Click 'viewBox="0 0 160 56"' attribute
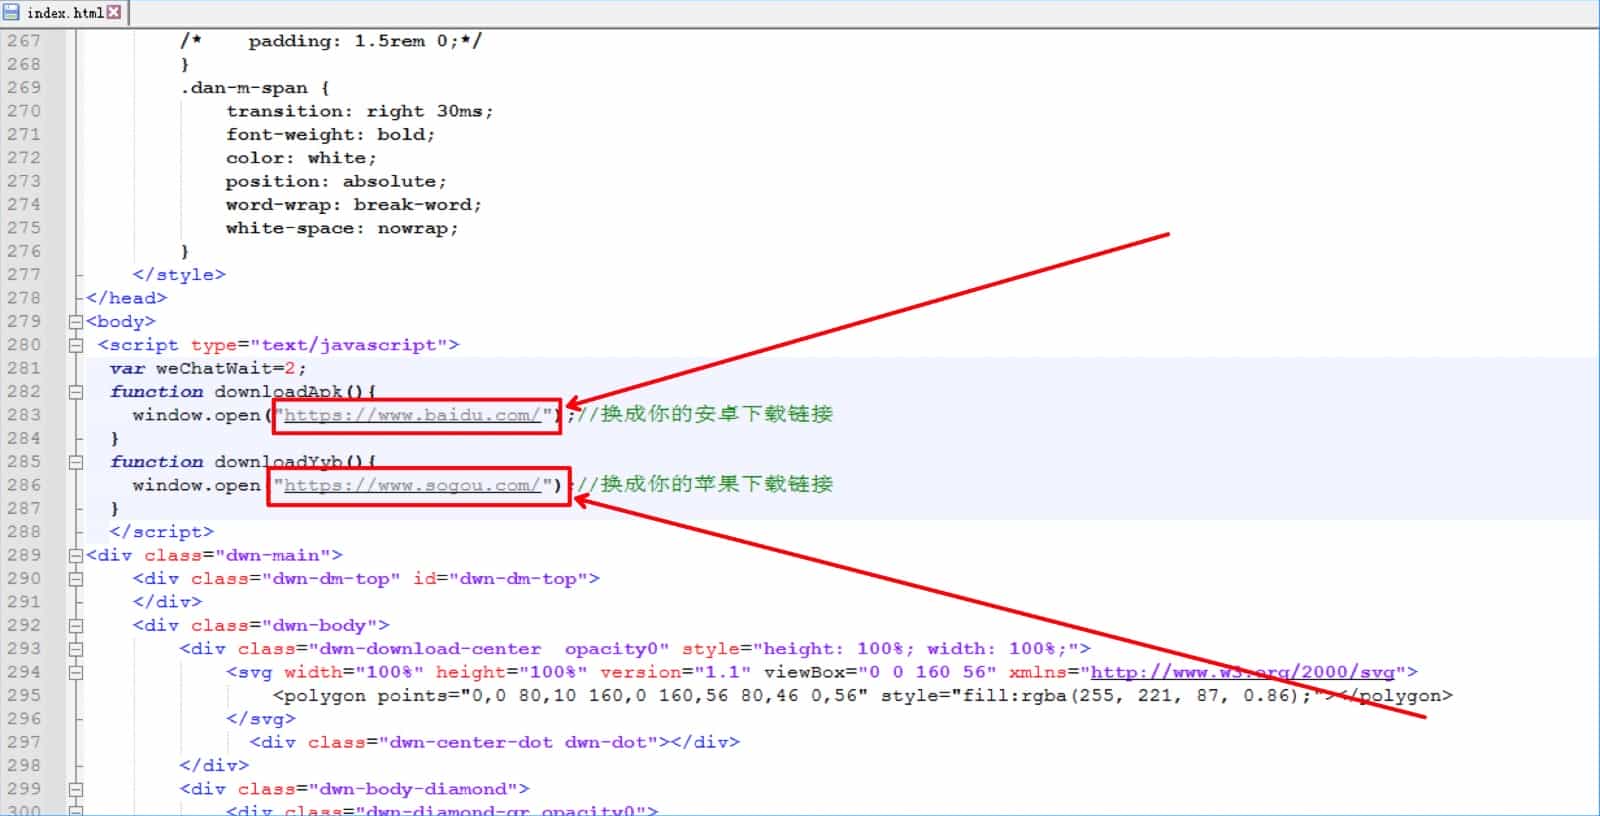This screenshot has height=816, width=1600. [x=880, y=672]
